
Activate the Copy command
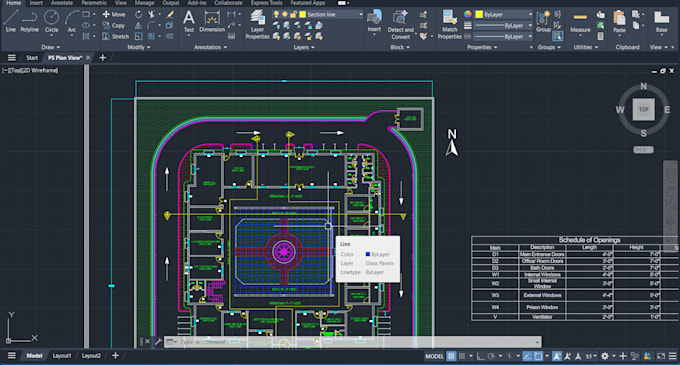click(114, 26)
